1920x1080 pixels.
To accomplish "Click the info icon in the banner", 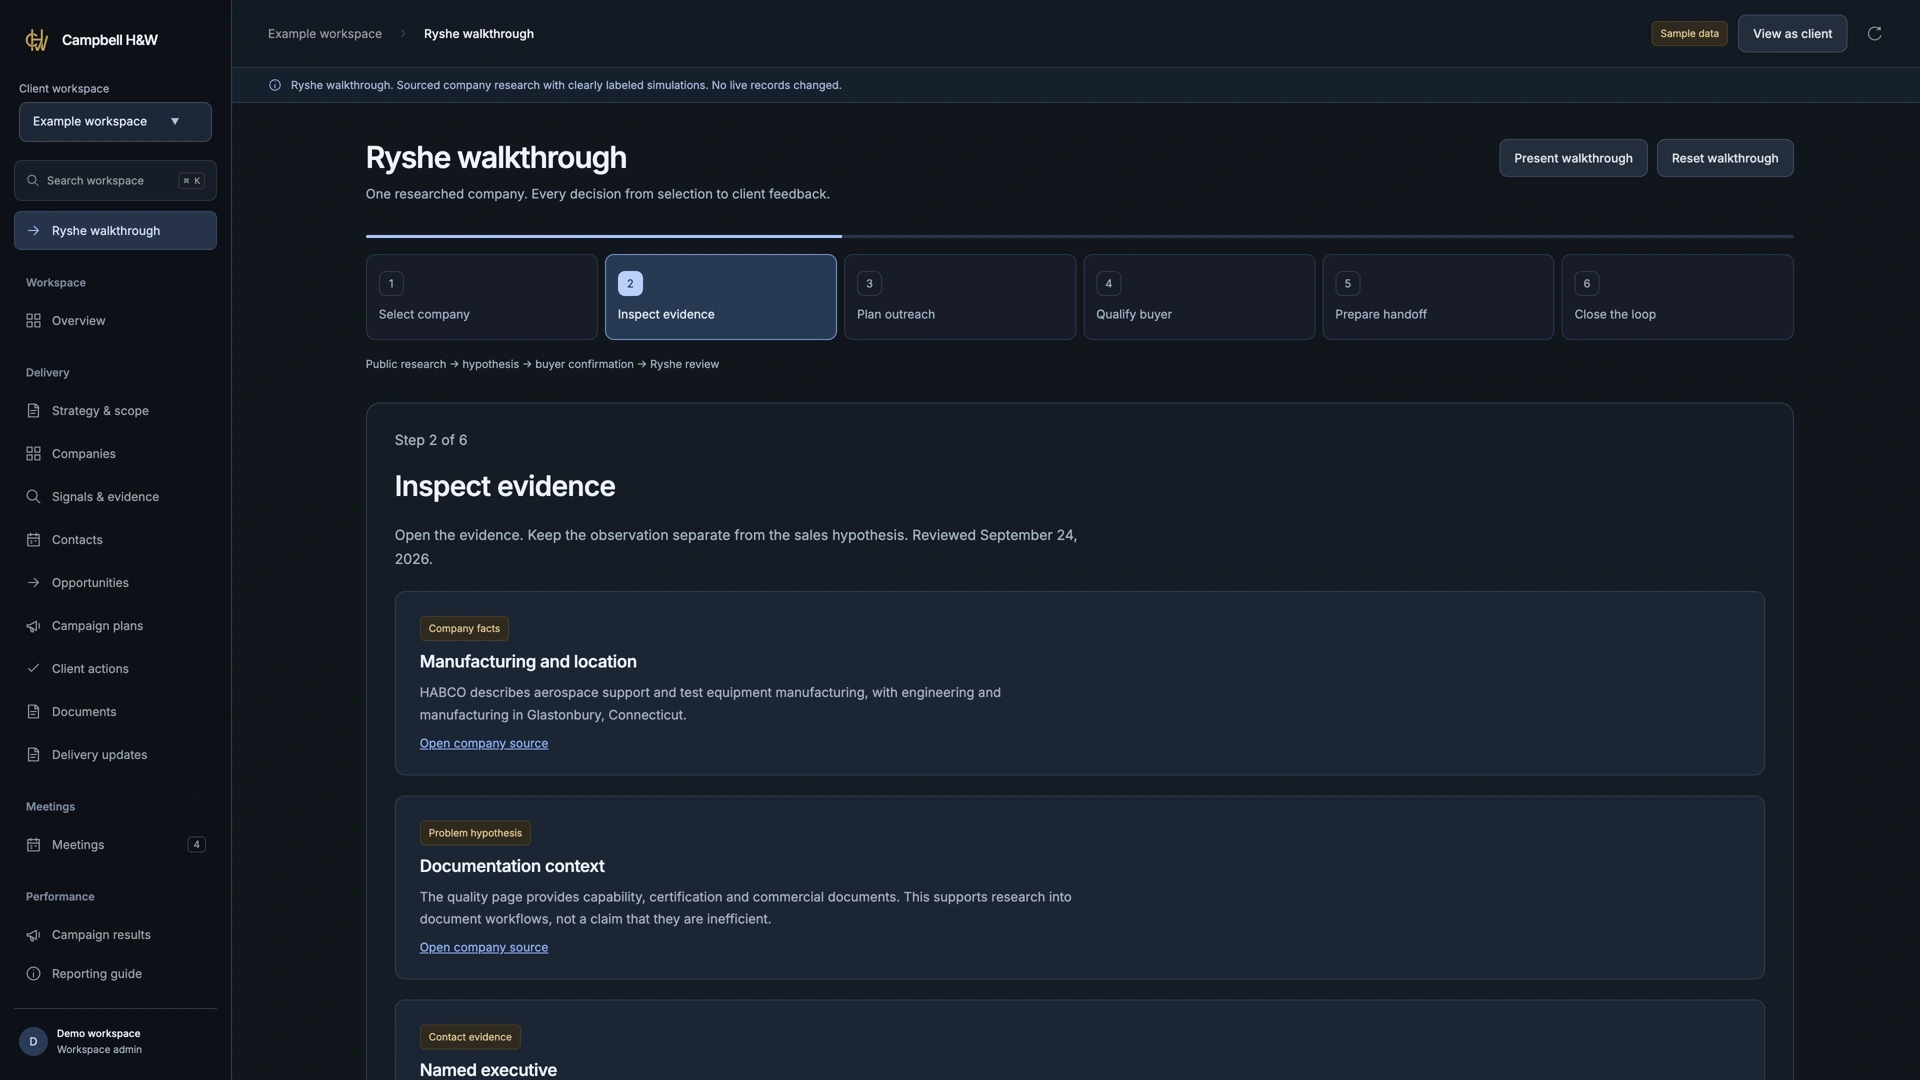I will pos(275,85).
